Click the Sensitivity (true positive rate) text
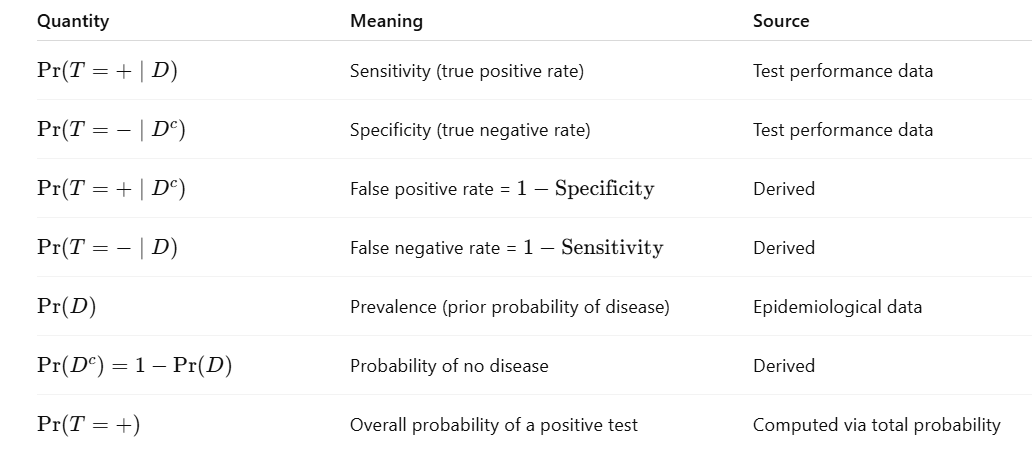Screen dimensions: 1032x476 click(466, 71)
